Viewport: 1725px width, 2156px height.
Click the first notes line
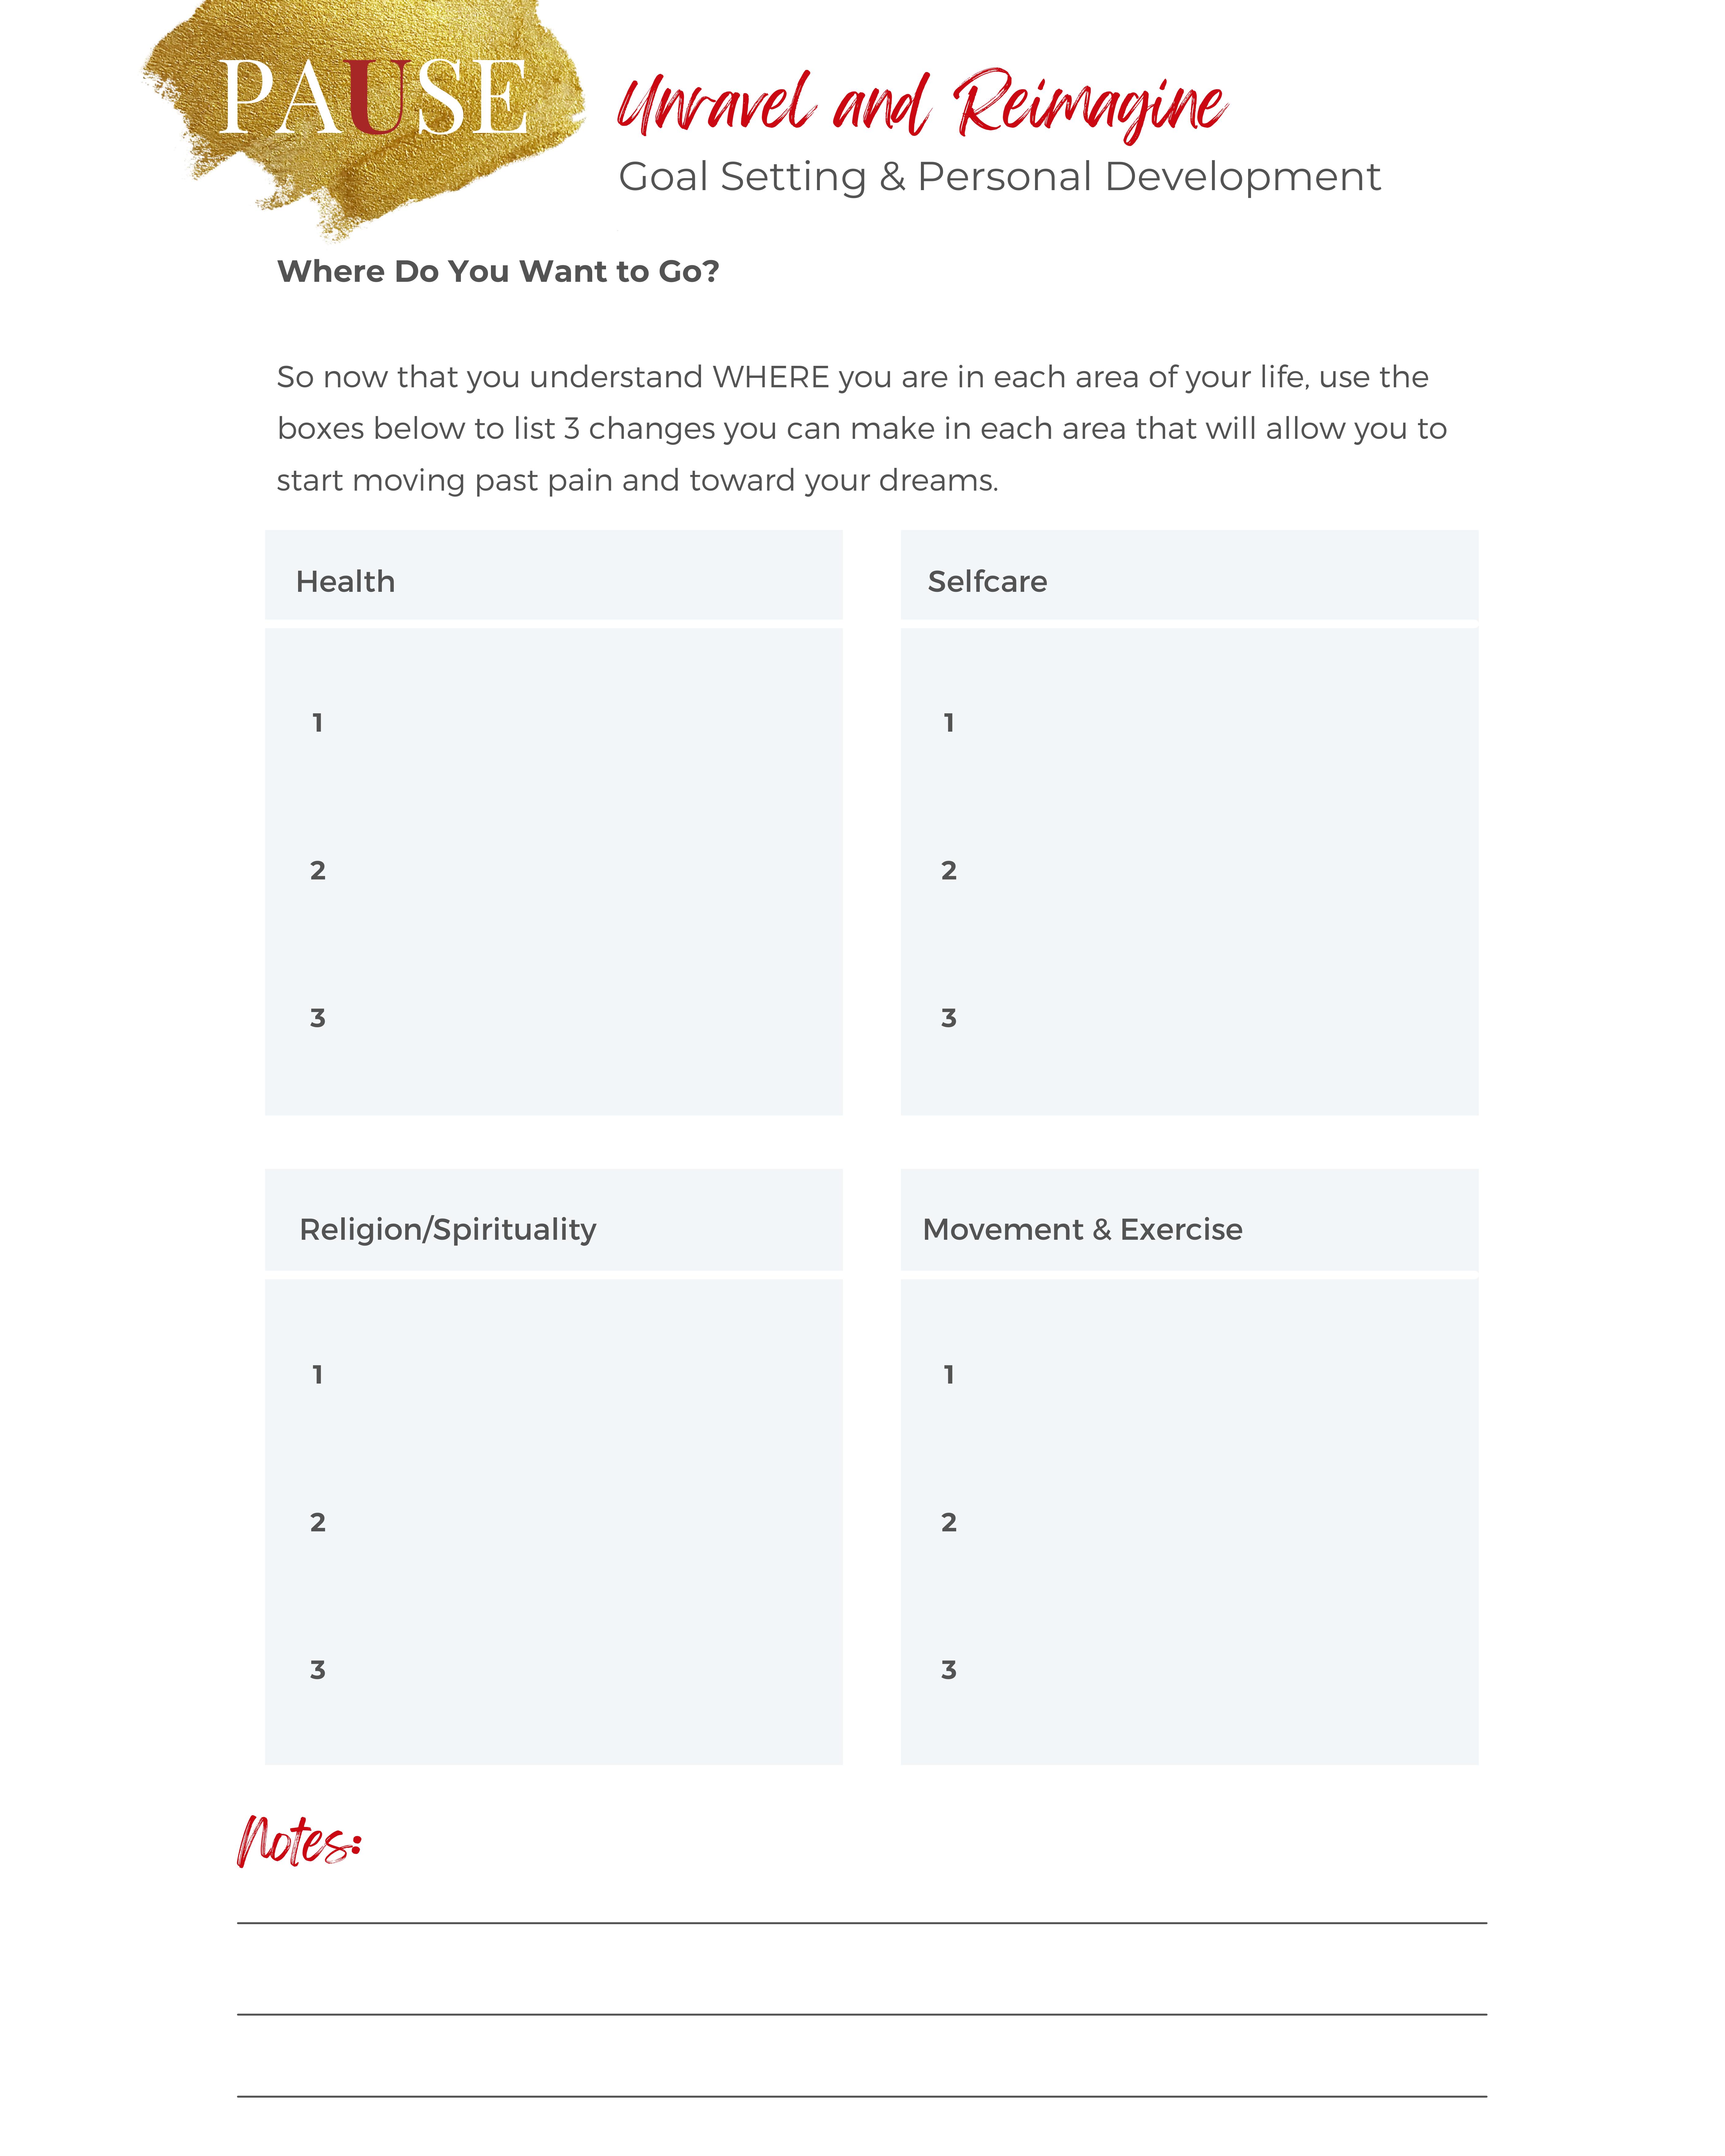(x=862, y=1922)
